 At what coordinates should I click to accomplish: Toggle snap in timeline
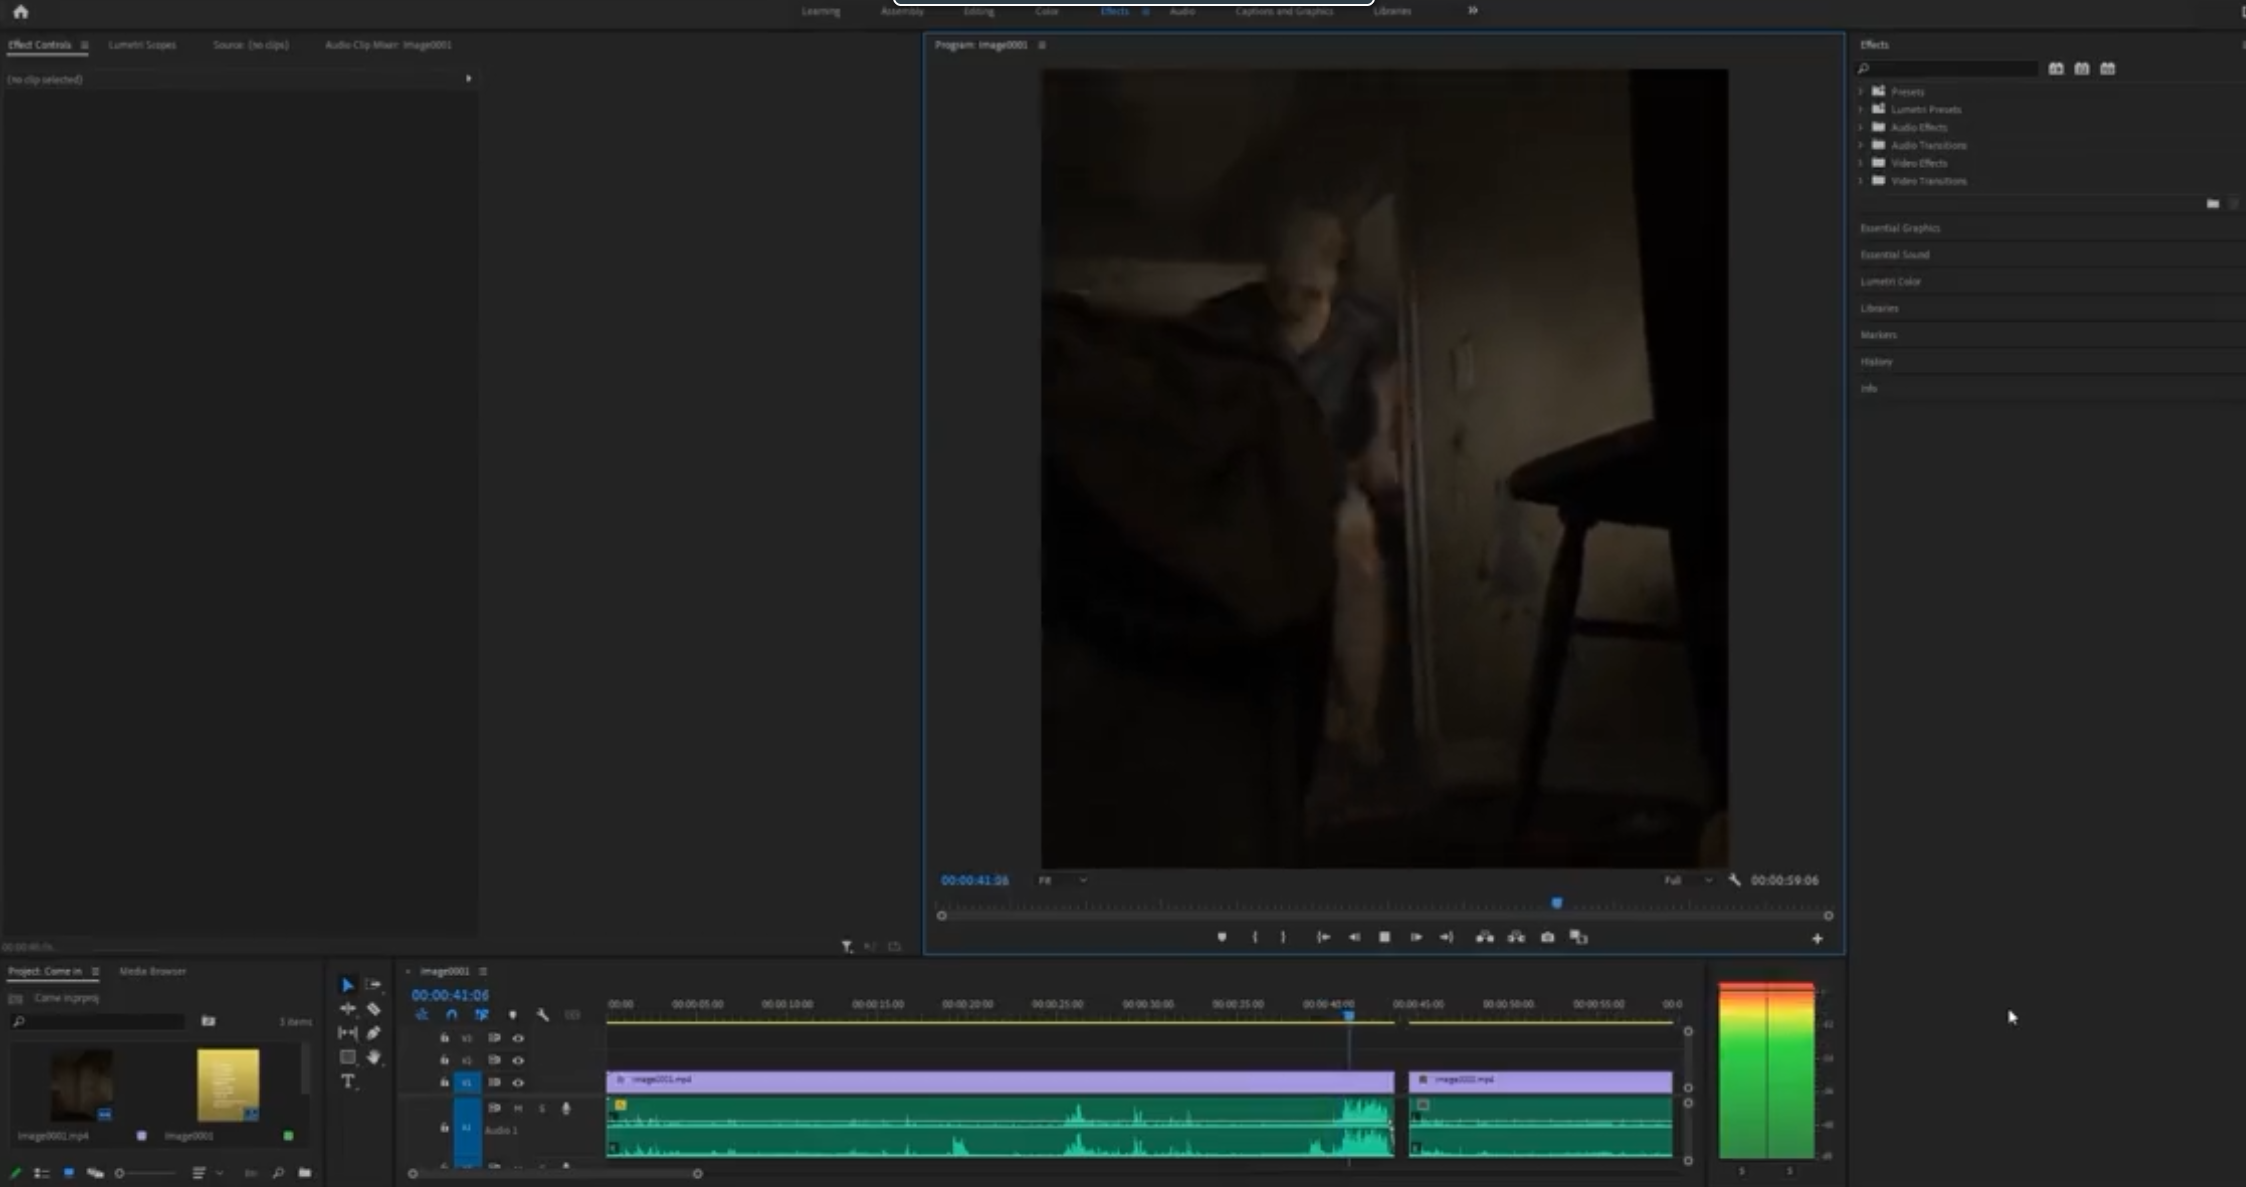pos(452,1015)
